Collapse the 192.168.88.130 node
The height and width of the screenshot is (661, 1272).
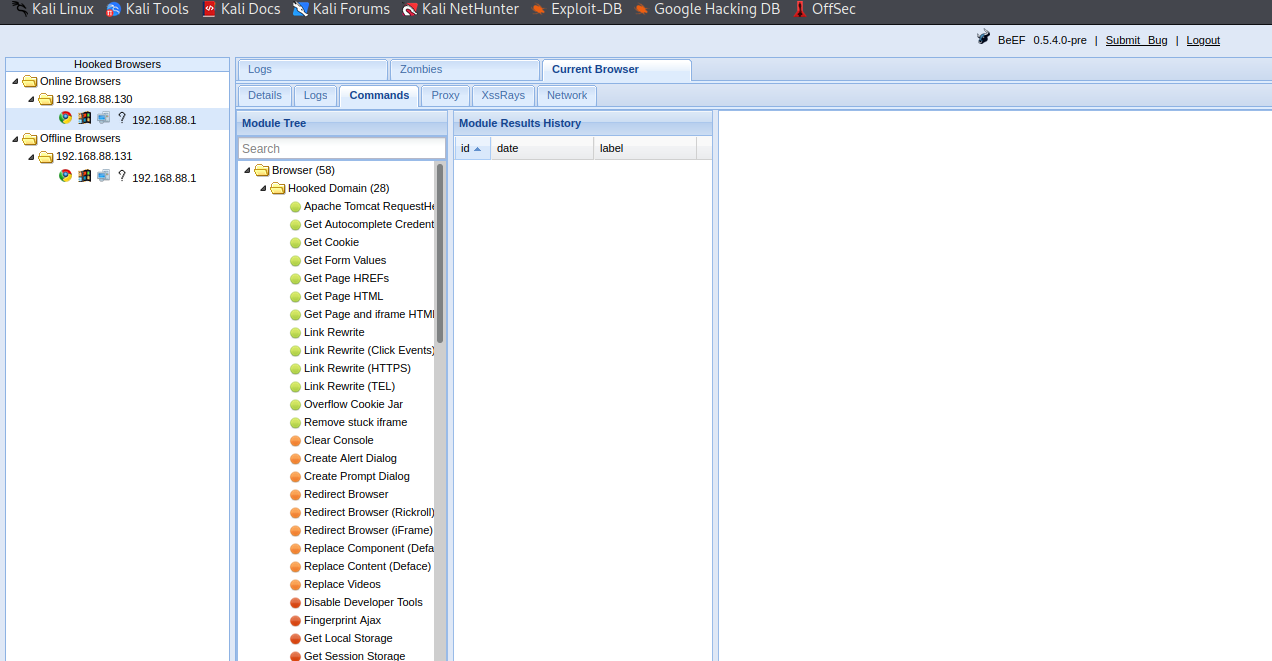31,99
